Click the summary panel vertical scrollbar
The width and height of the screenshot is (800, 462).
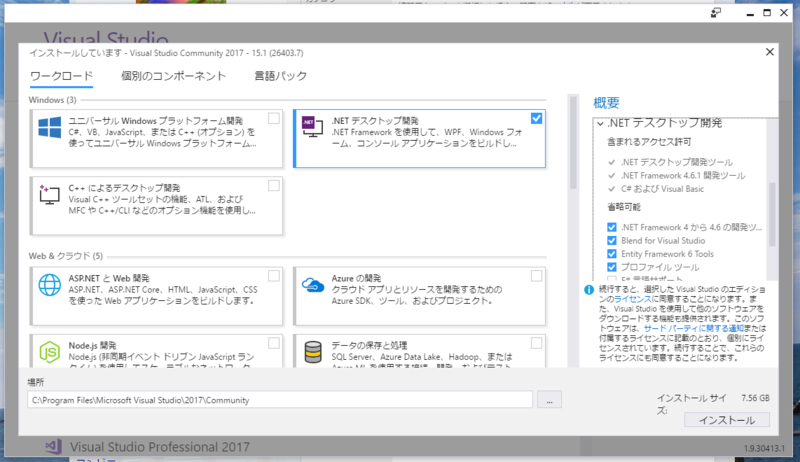point(772,214)
